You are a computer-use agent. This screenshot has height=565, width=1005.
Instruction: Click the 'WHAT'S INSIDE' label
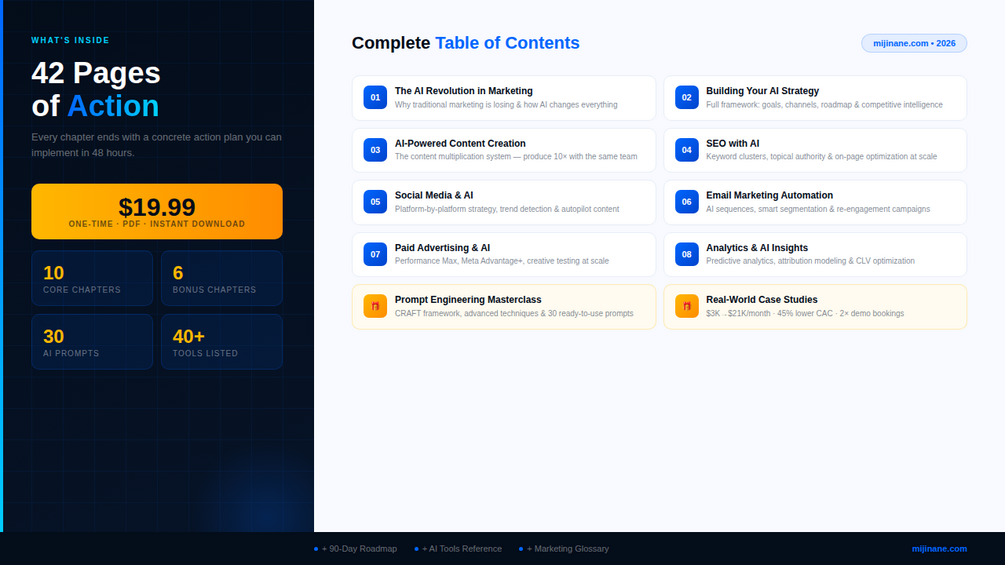71,40
